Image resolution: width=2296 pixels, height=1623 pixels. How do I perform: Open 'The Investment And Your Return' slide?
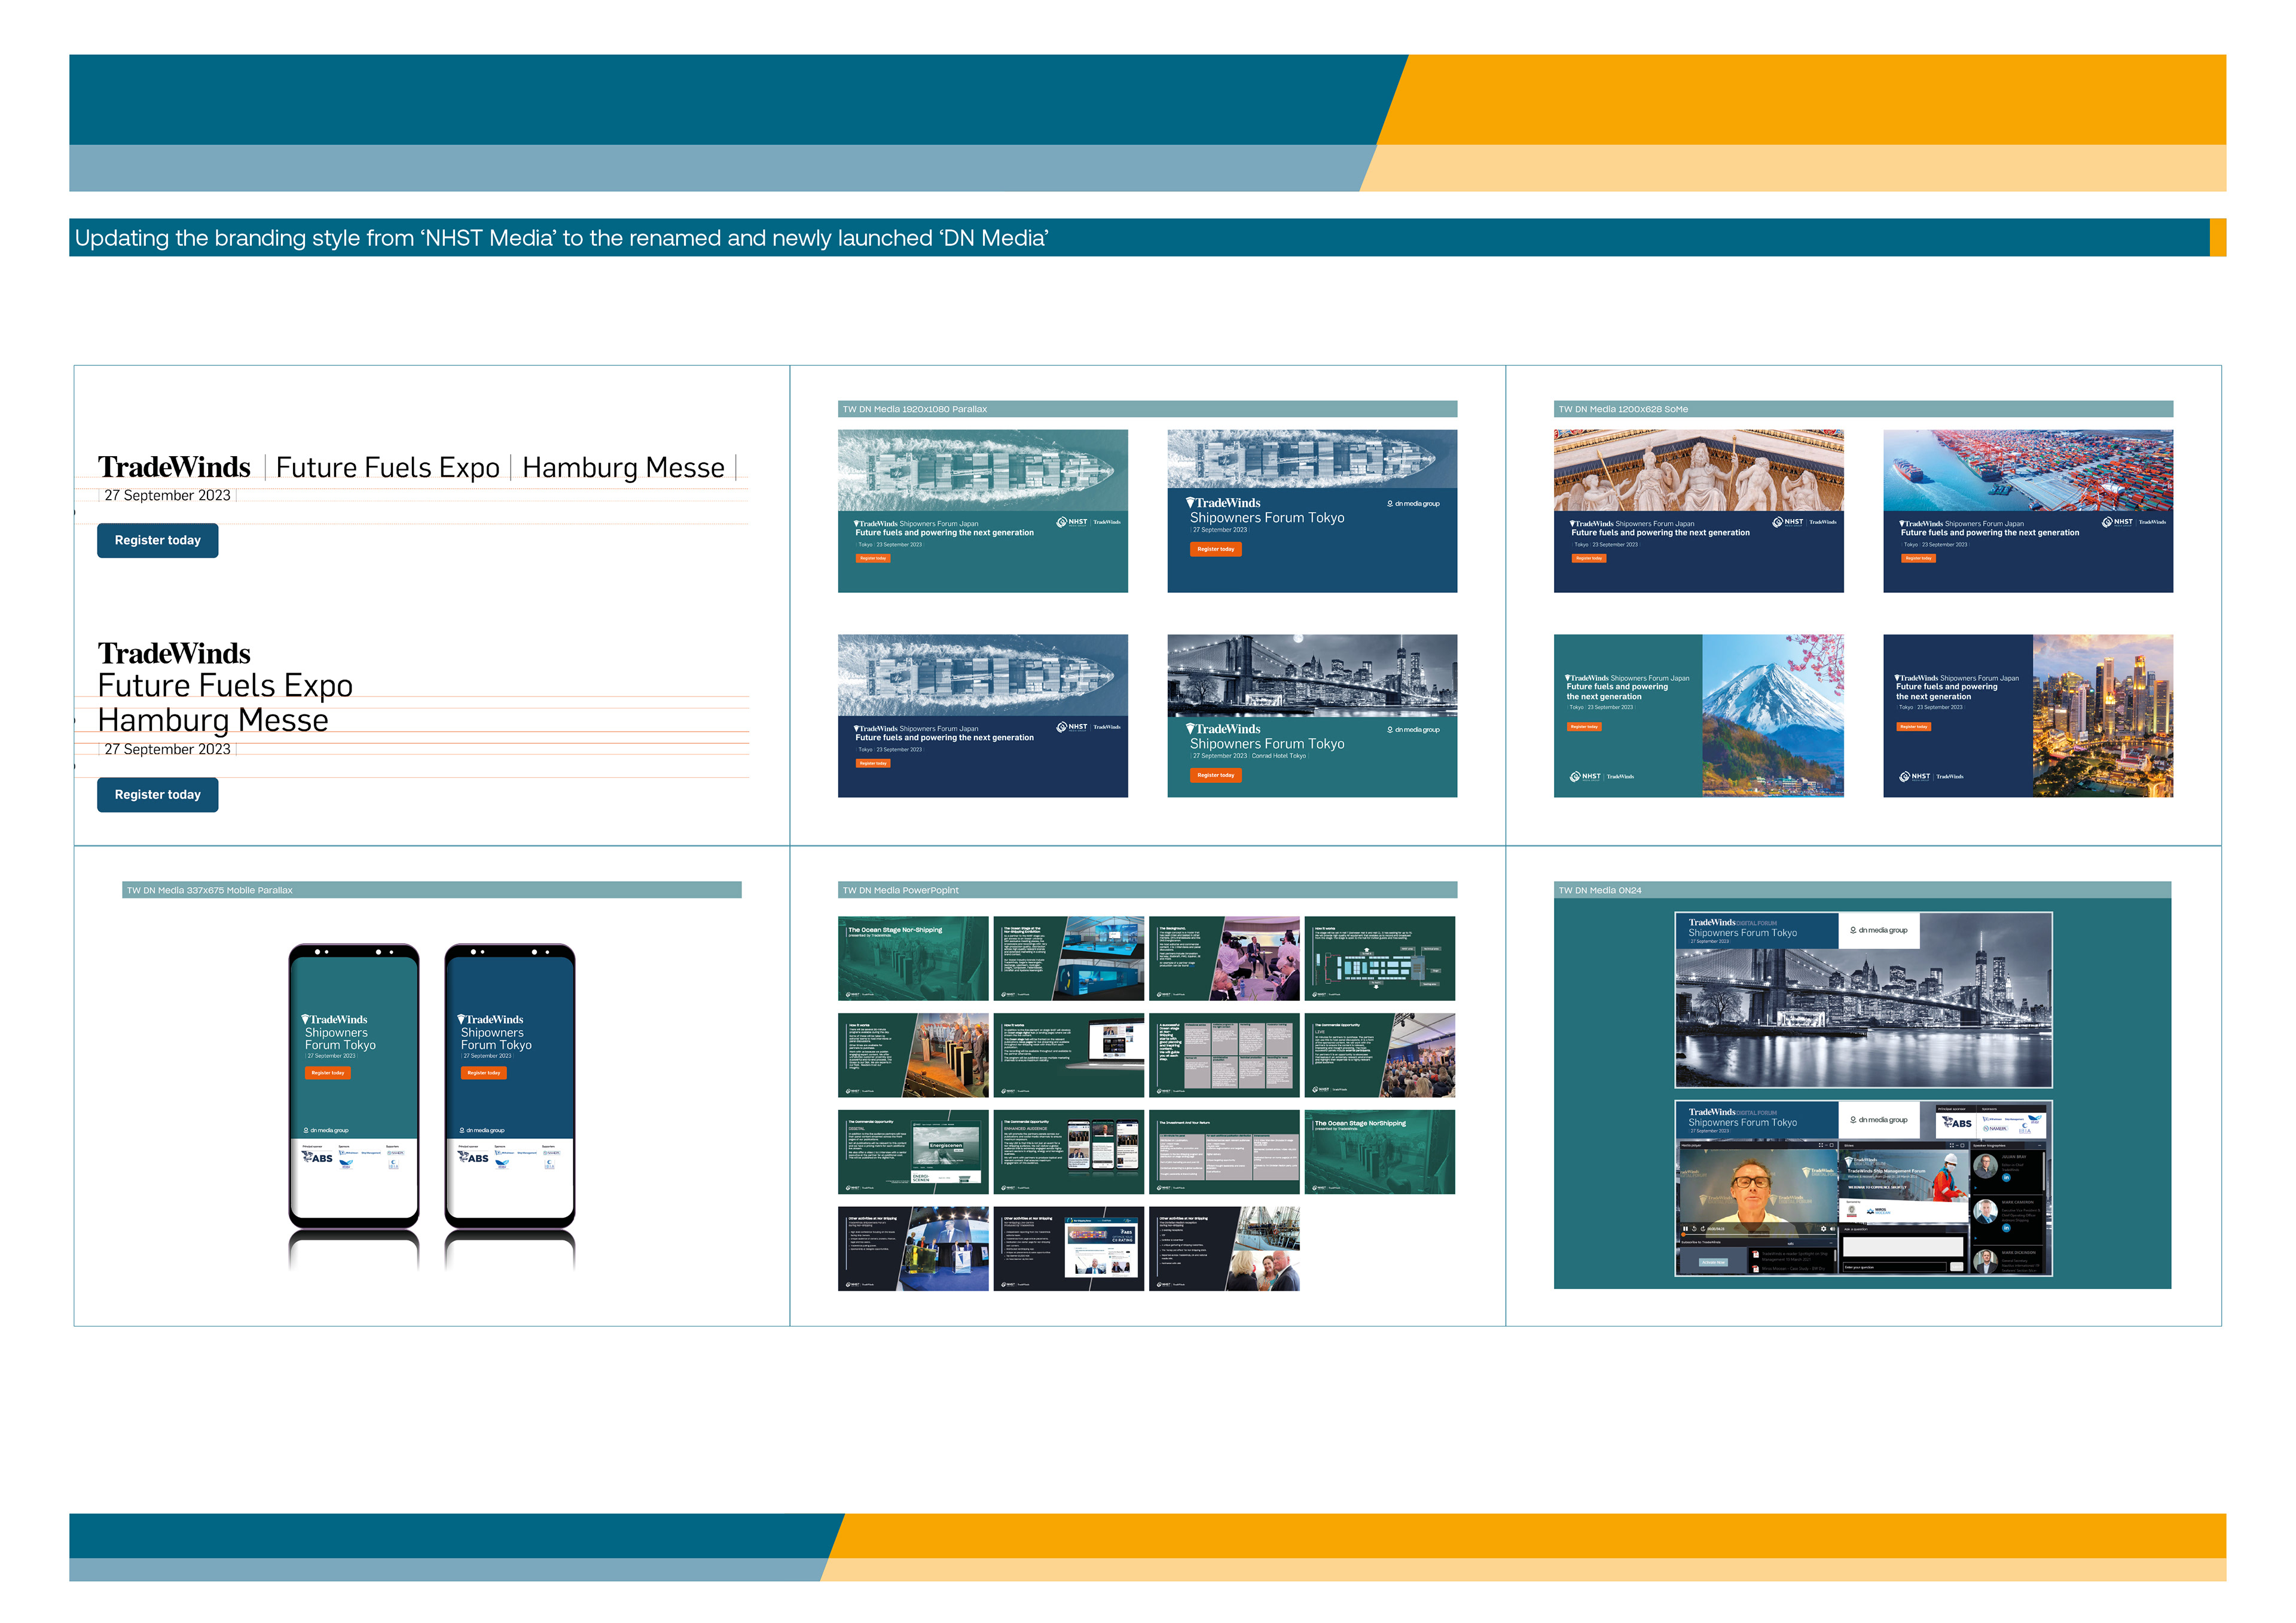(1224, 1152)
